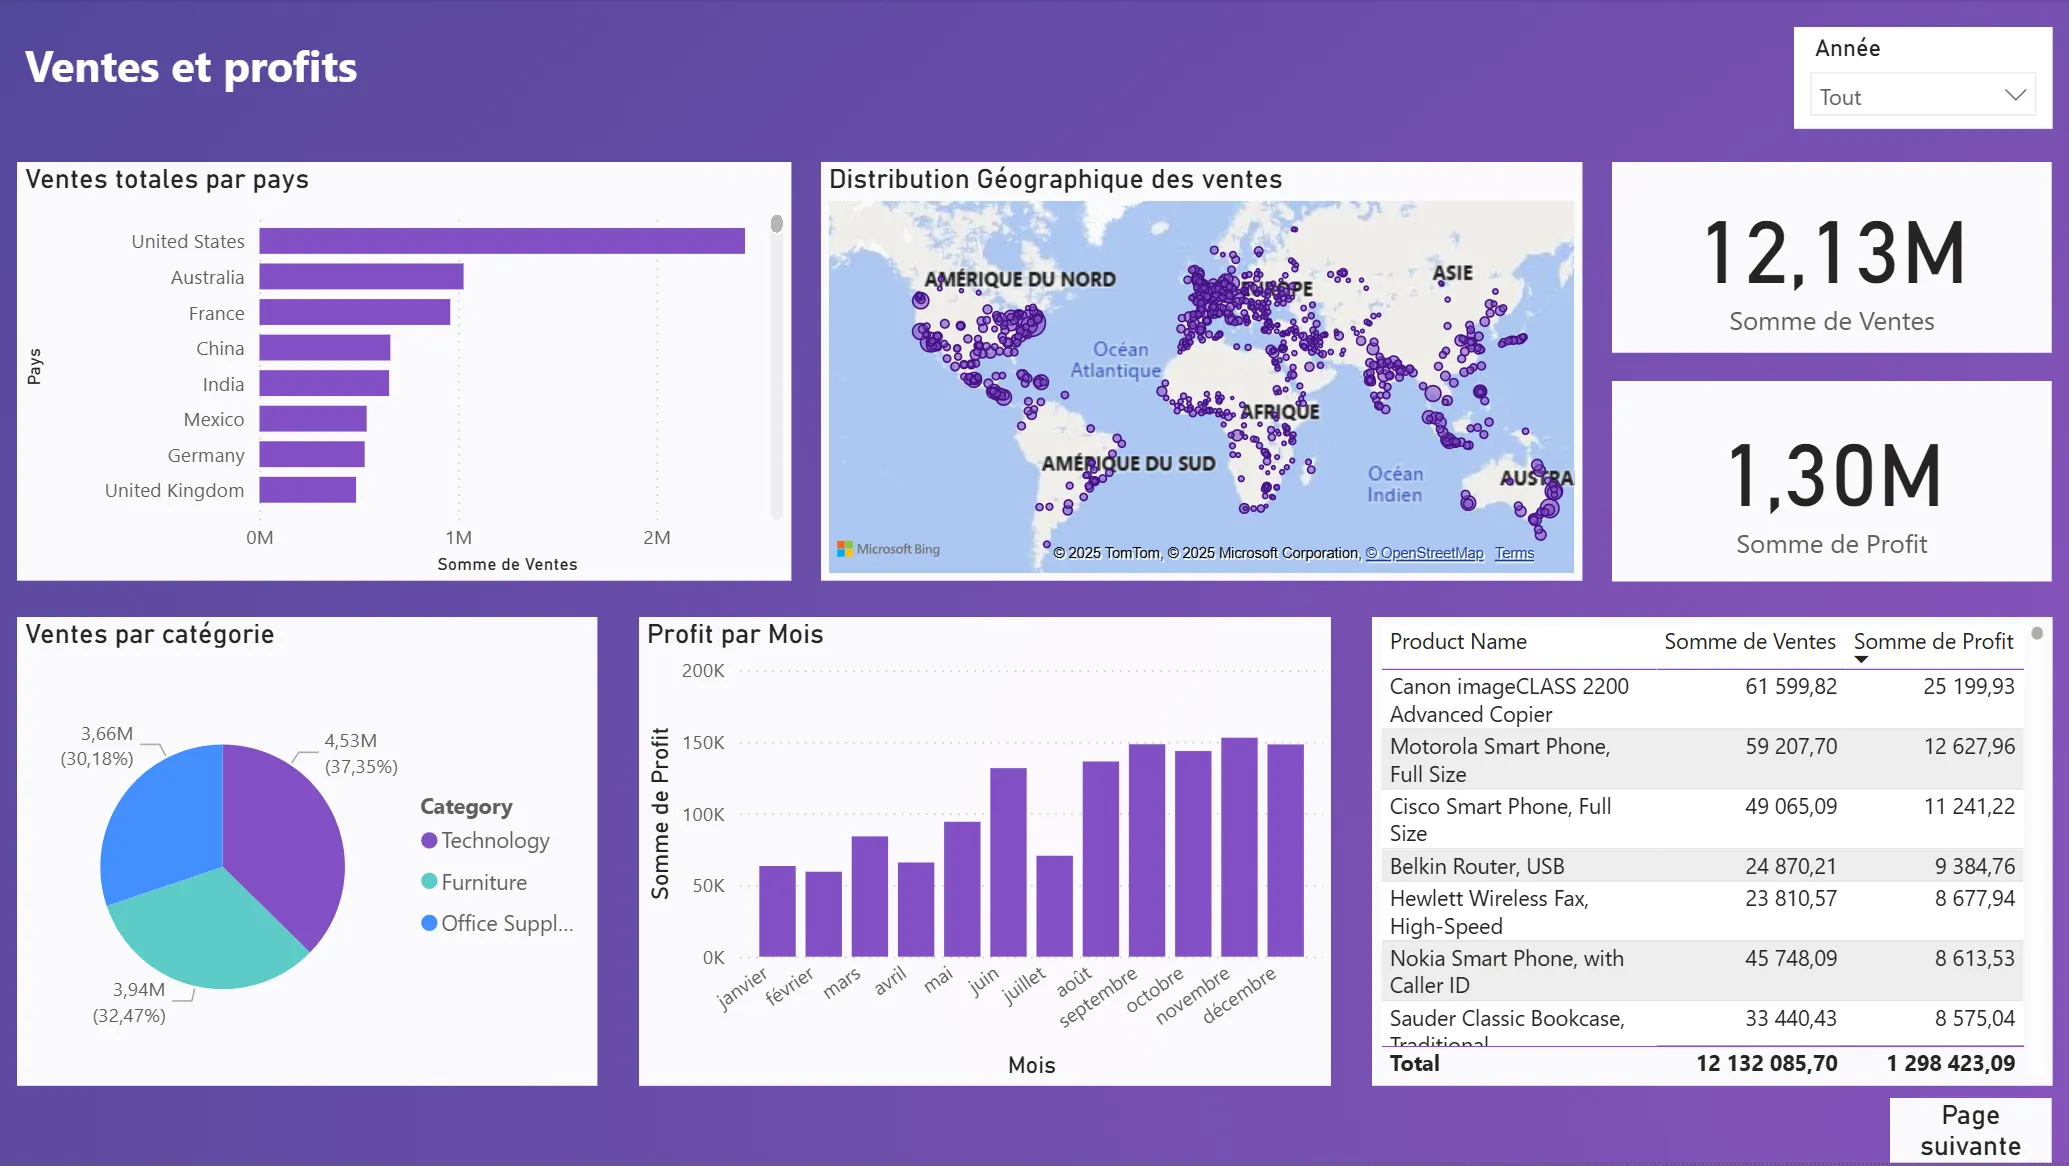Select the Office Supplies legend item
Image resolution: width=2069 pixels, height=1166 pixels.
(x=507, y=923)
